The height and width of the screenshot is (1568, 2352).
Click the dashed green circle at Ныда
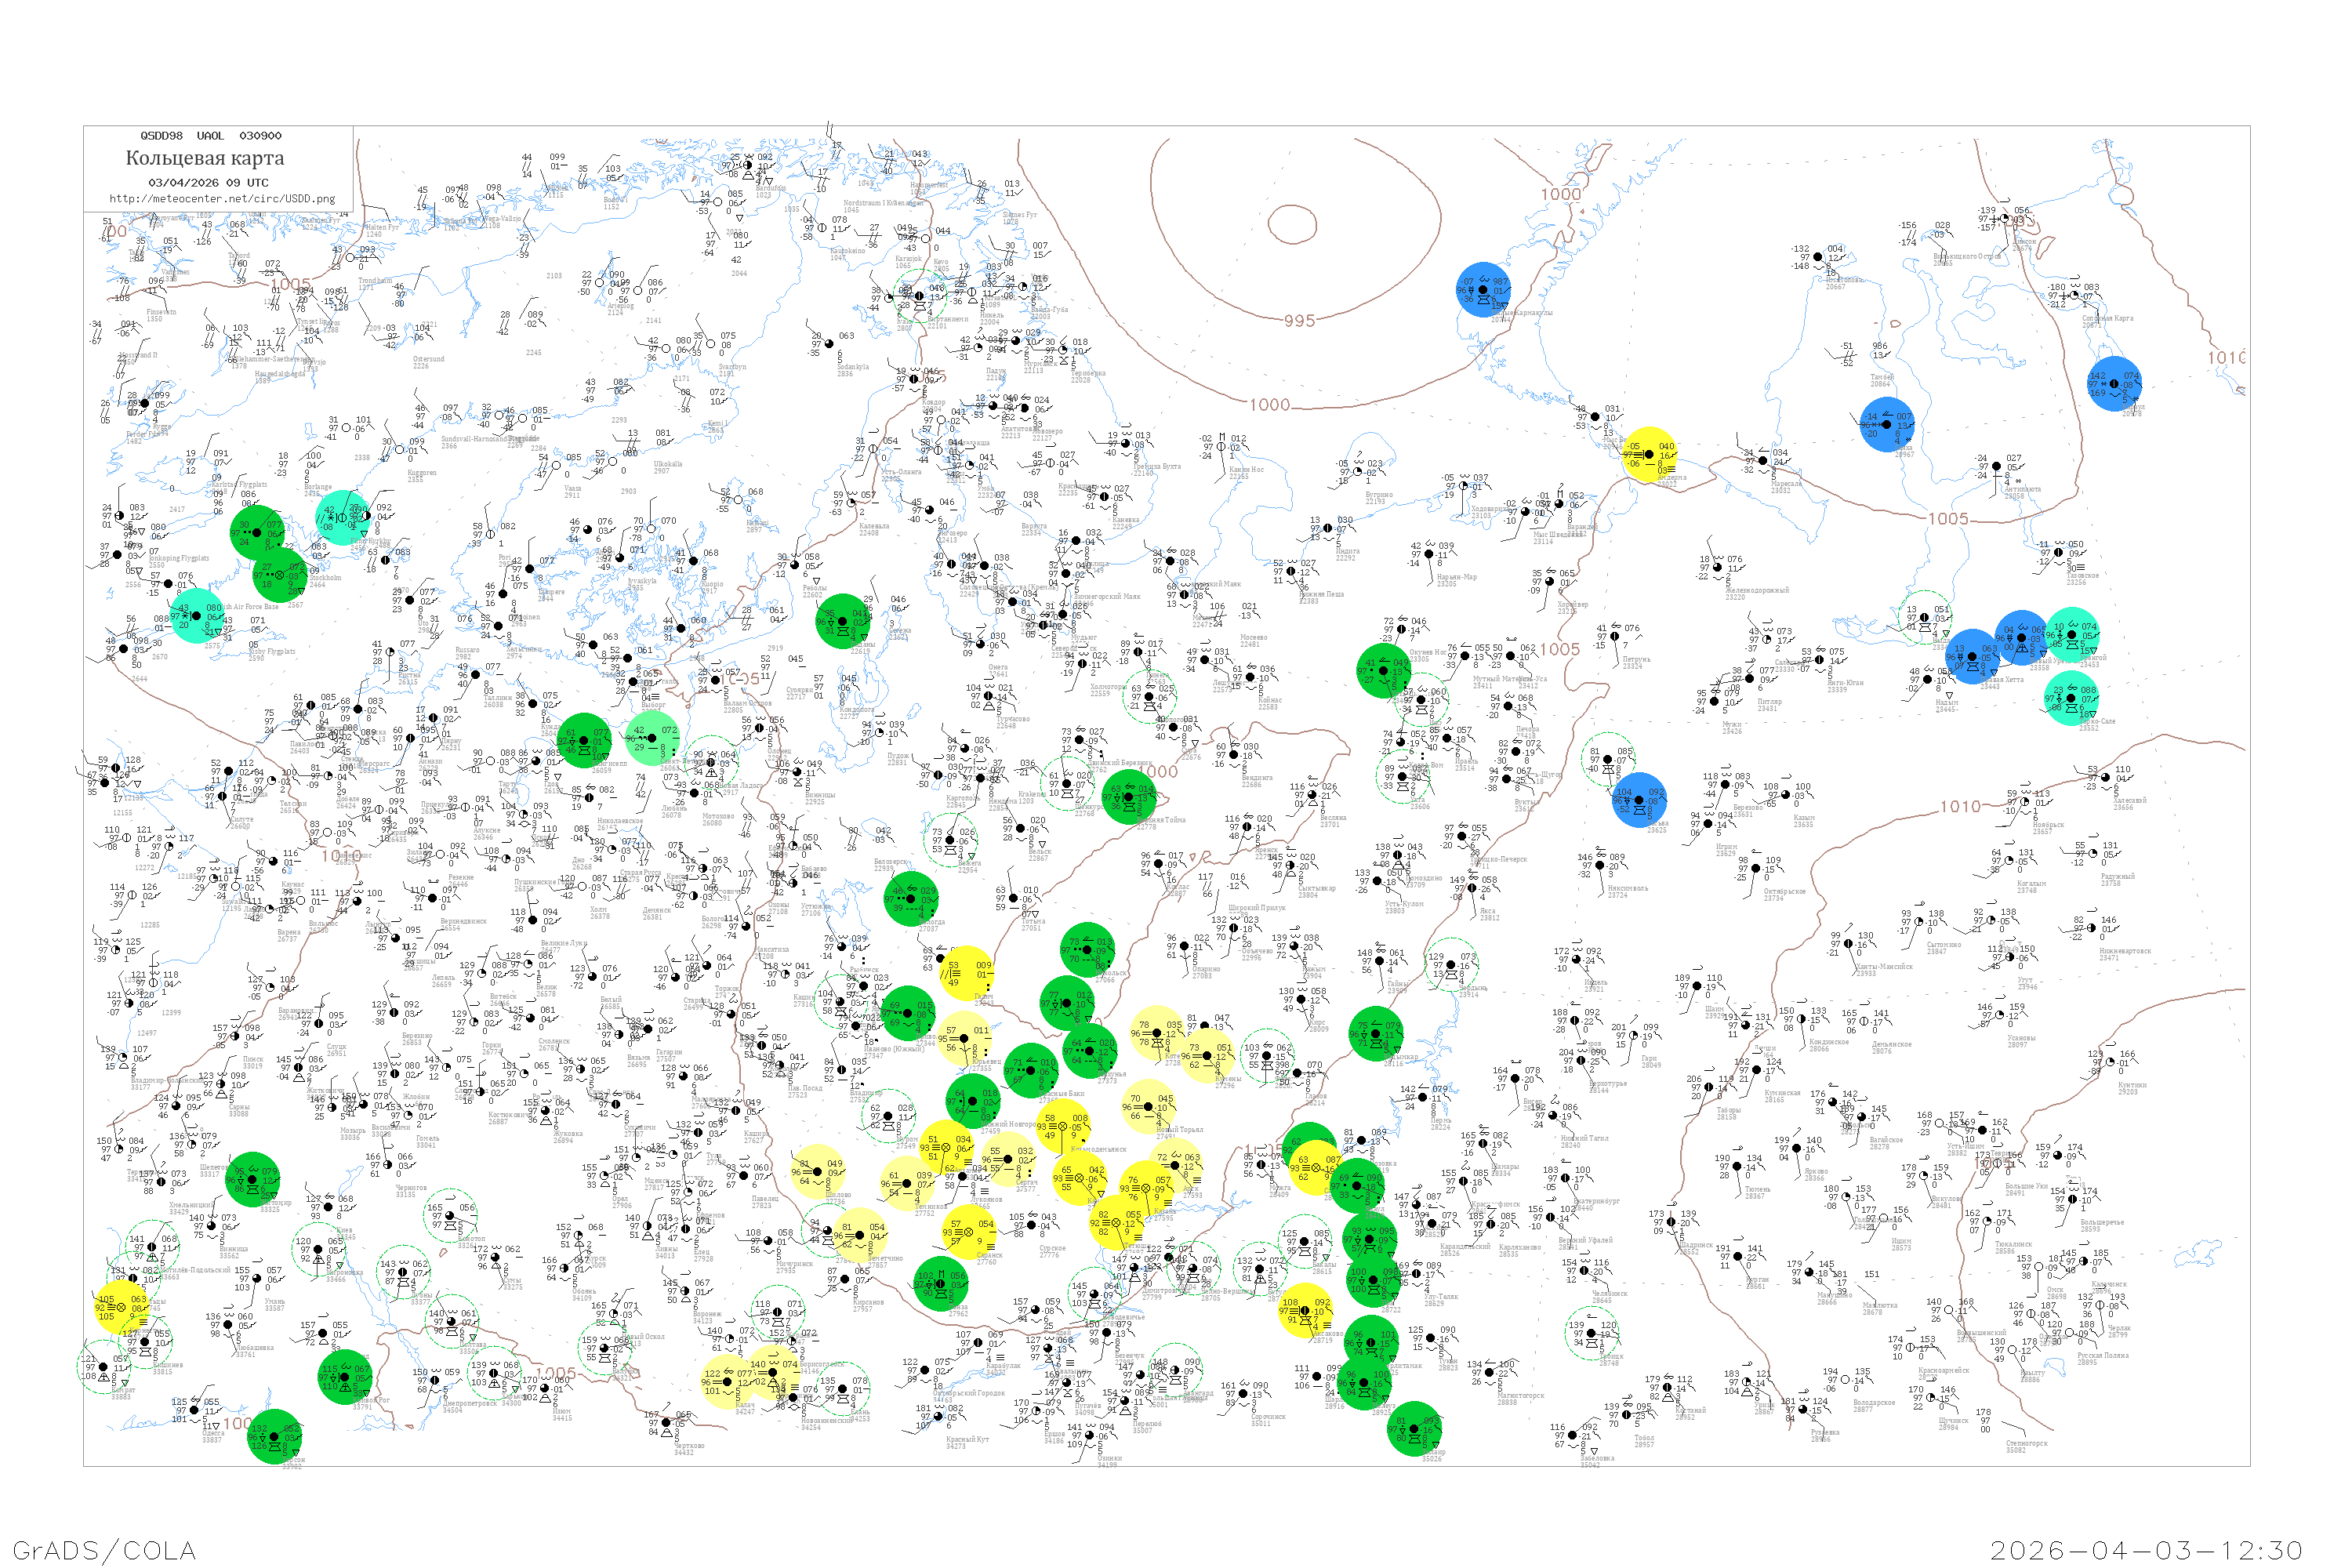click(x=1924, y=617)
